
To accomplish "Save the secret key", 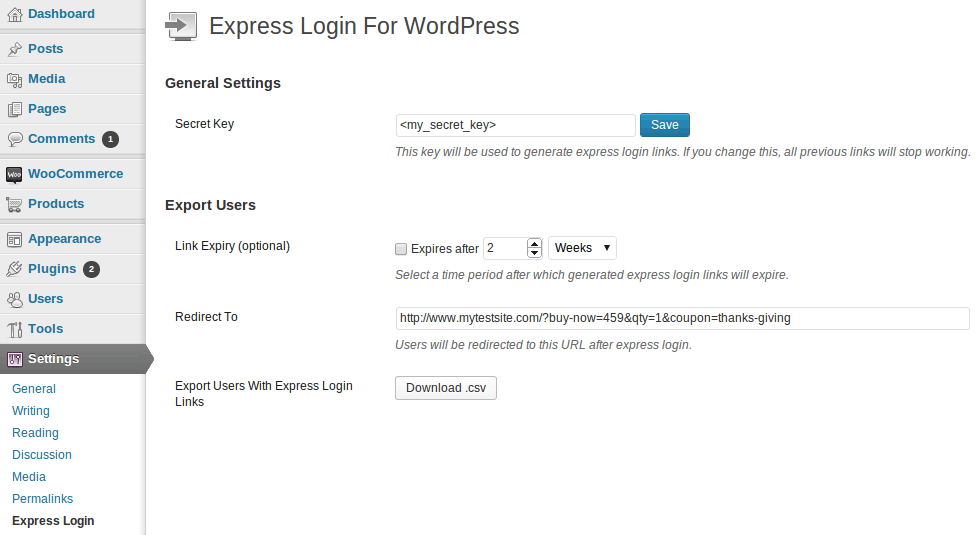I will click(x=664, y=125).
